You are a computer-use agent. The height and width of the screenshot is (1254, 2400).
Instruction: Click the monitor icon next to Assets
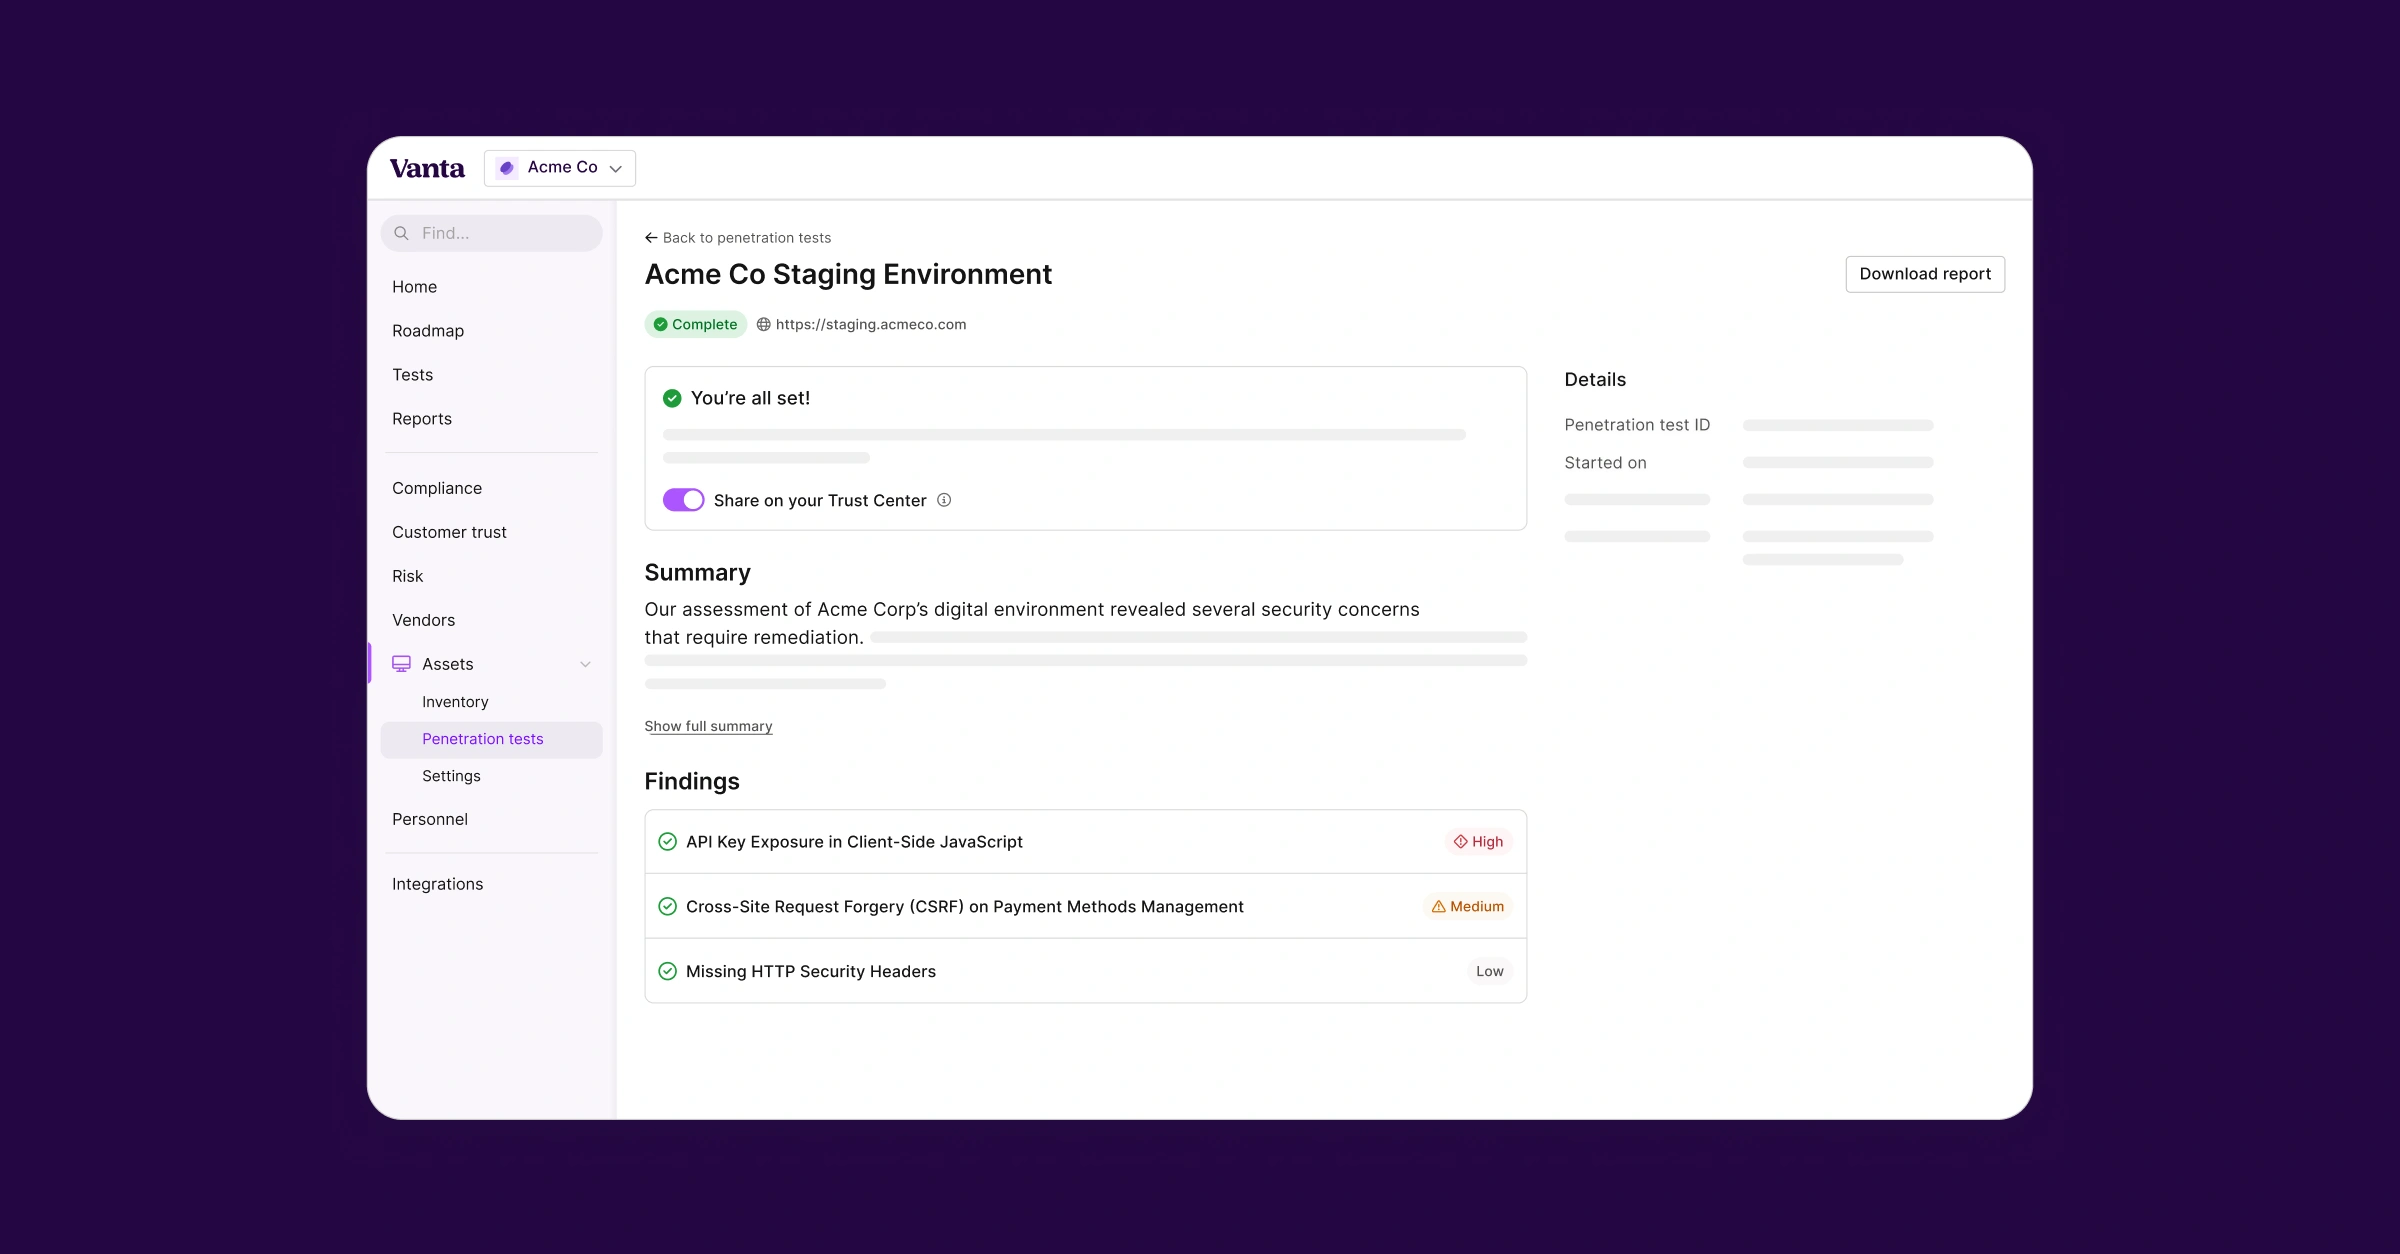pyautogui.click(x=401, y=663)
